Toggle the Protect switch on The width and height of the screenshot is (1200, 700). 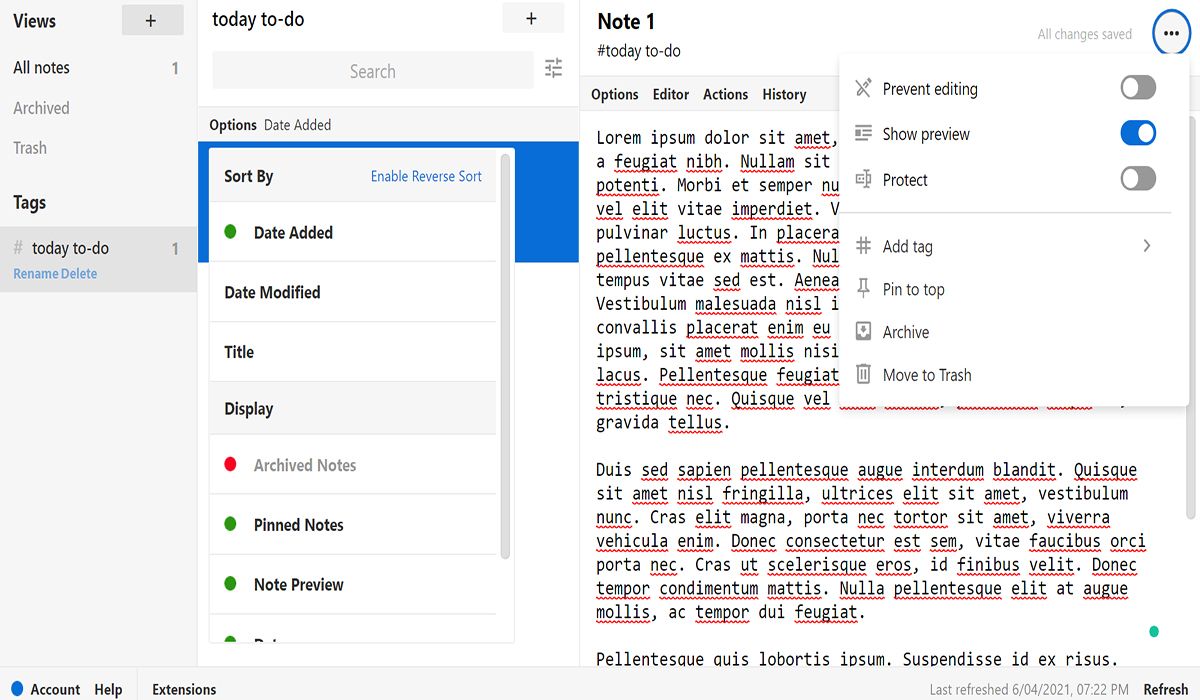click(1137, 179)
